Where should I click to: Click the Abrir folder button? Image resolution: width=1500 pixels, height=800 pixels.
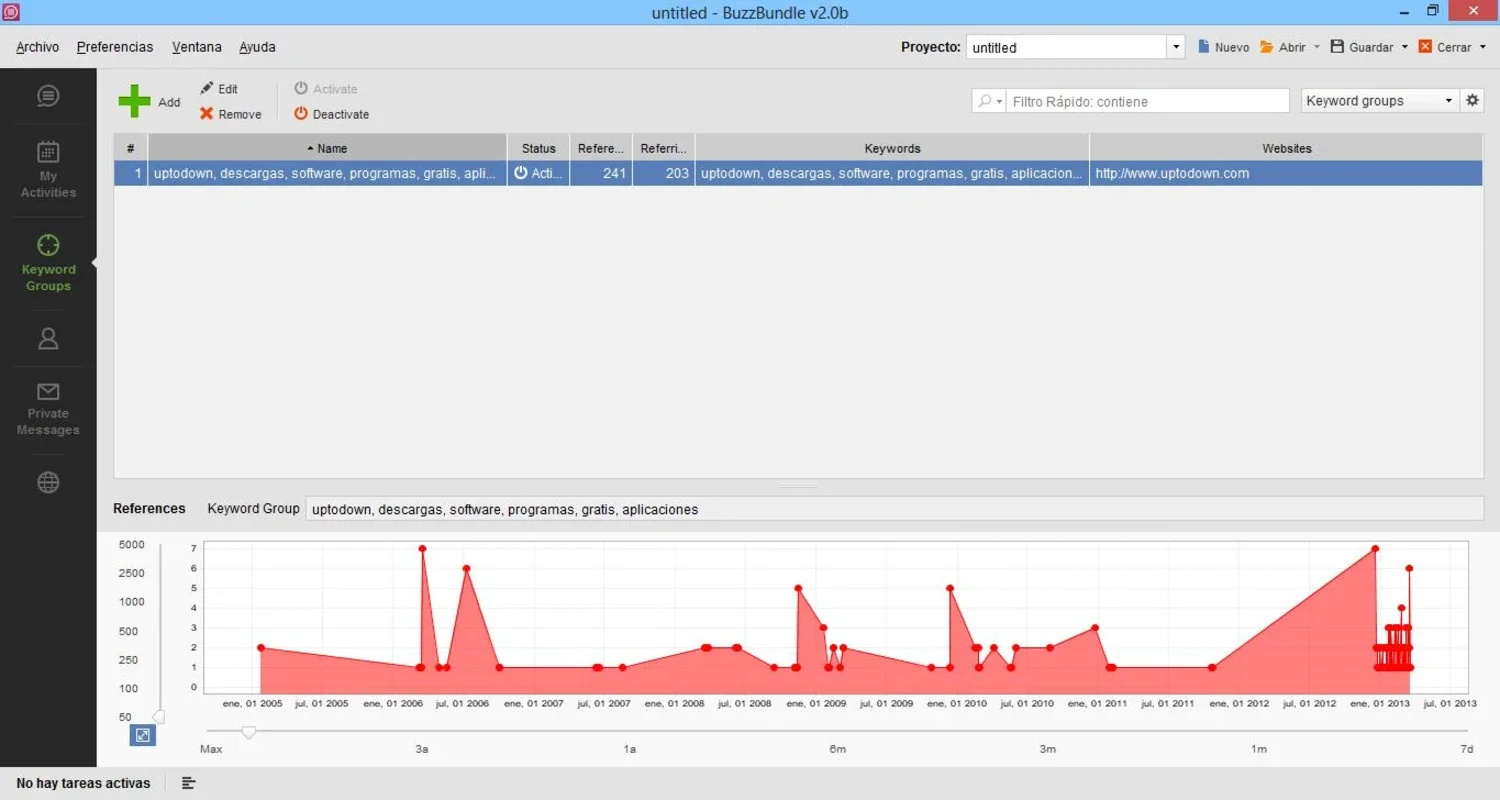pyautogui.click(x=1283, y=47)
